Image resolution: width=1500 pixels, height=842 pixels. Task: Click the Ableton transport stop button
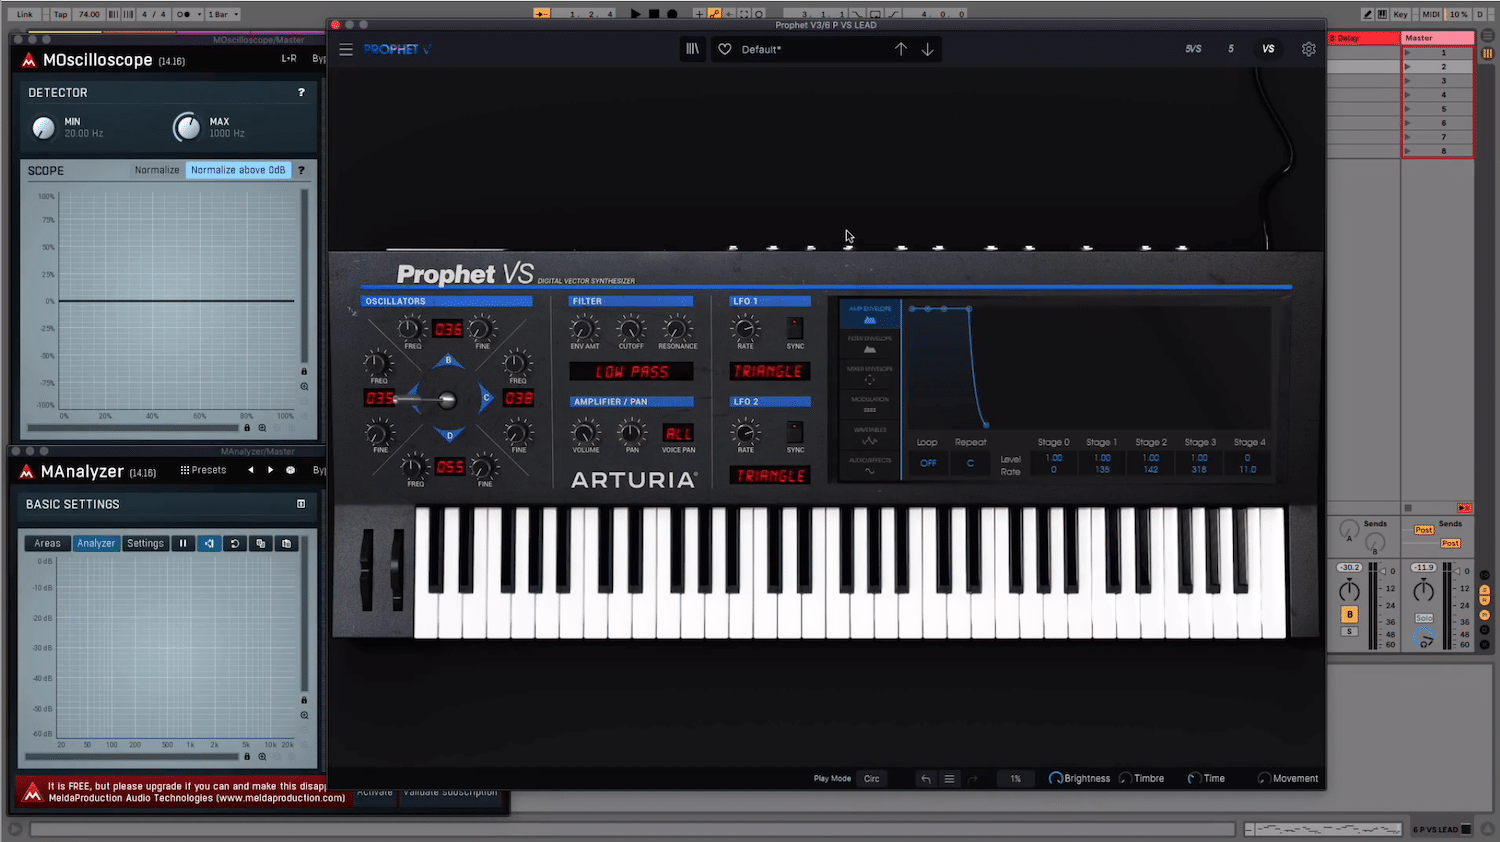(654, 14)
